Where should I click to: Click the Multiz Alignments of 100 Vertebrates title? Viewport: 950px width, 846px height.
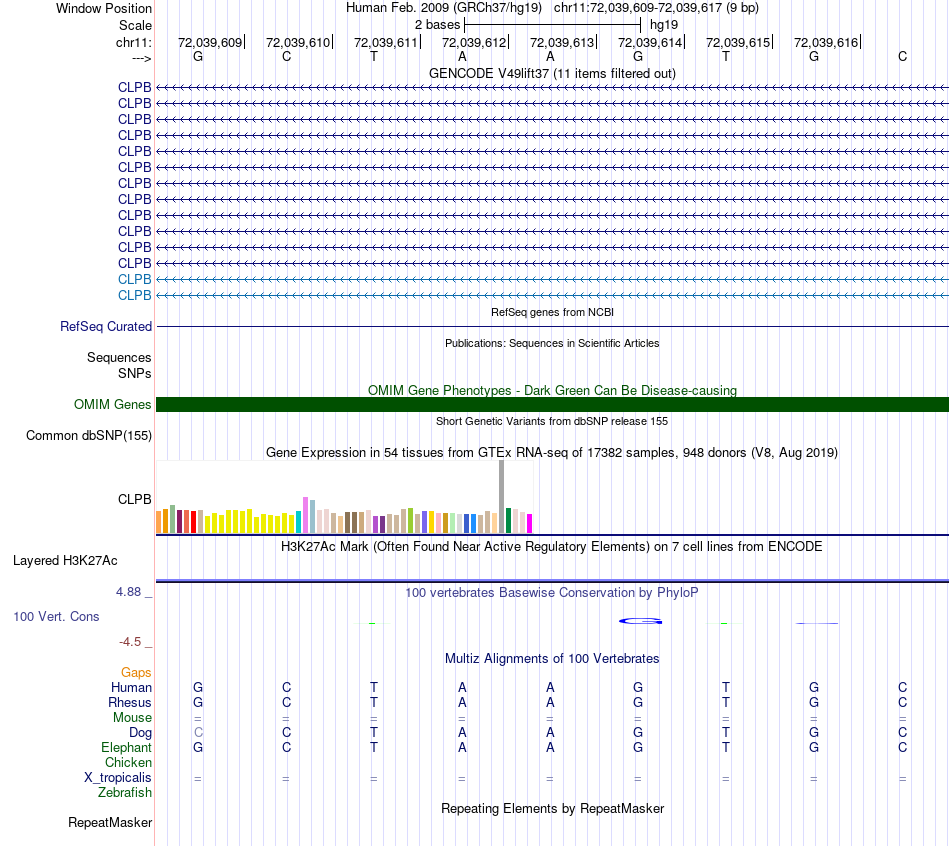pos(552,659)
